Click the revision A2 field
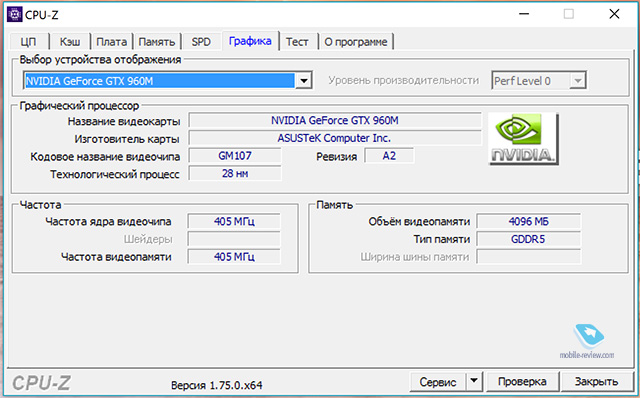The width and height of the screenshot is (640, 398). (x=389, y=156)
